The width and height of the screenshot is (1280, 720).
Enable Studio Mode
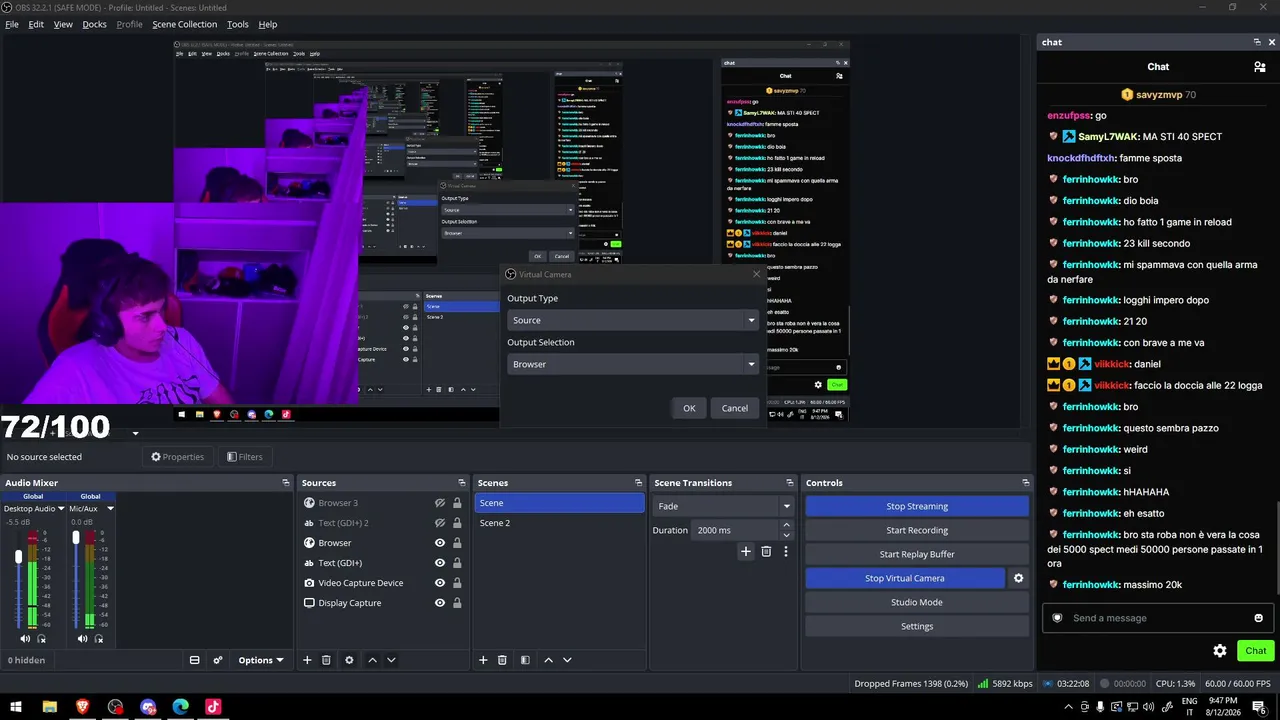pyautogui.click(x=917, y=602)
